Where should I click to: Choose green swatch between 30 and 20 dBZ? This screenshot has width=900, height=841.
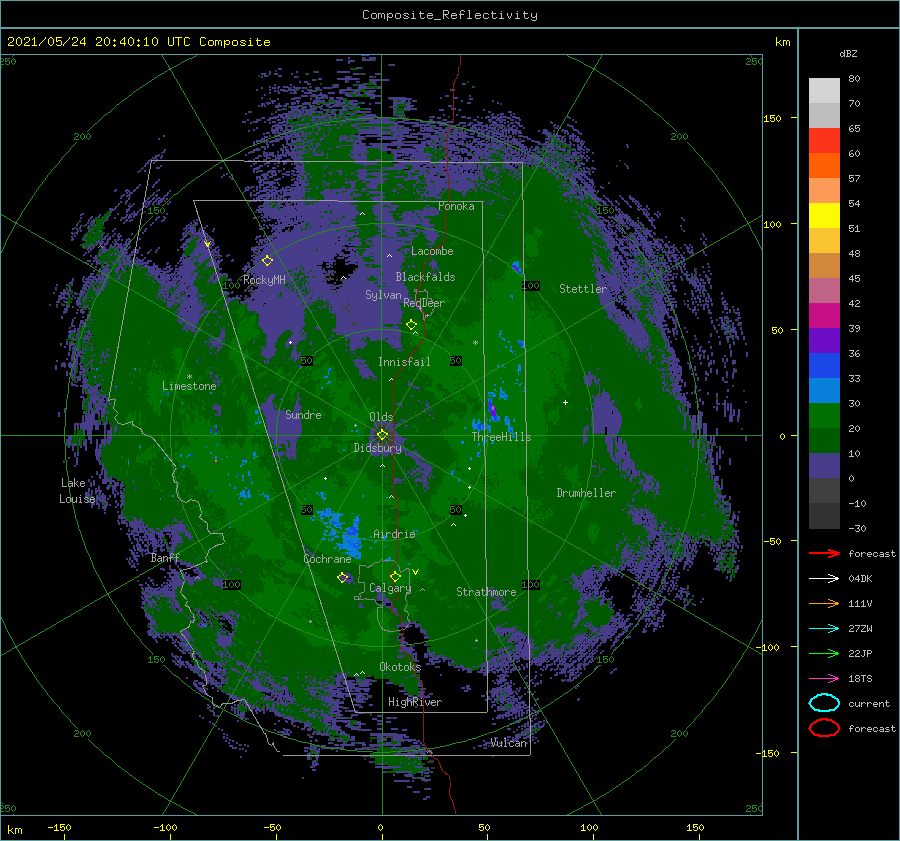click(824, 416)
